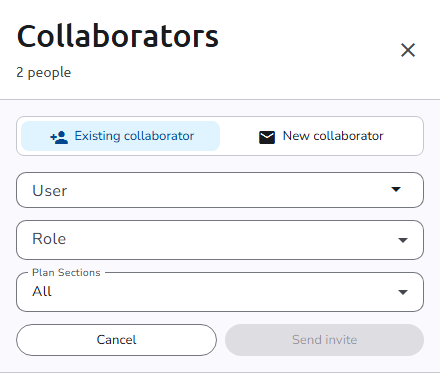Switch to Existing collaborator tab

pyautogui.click(x=120, y=136)
